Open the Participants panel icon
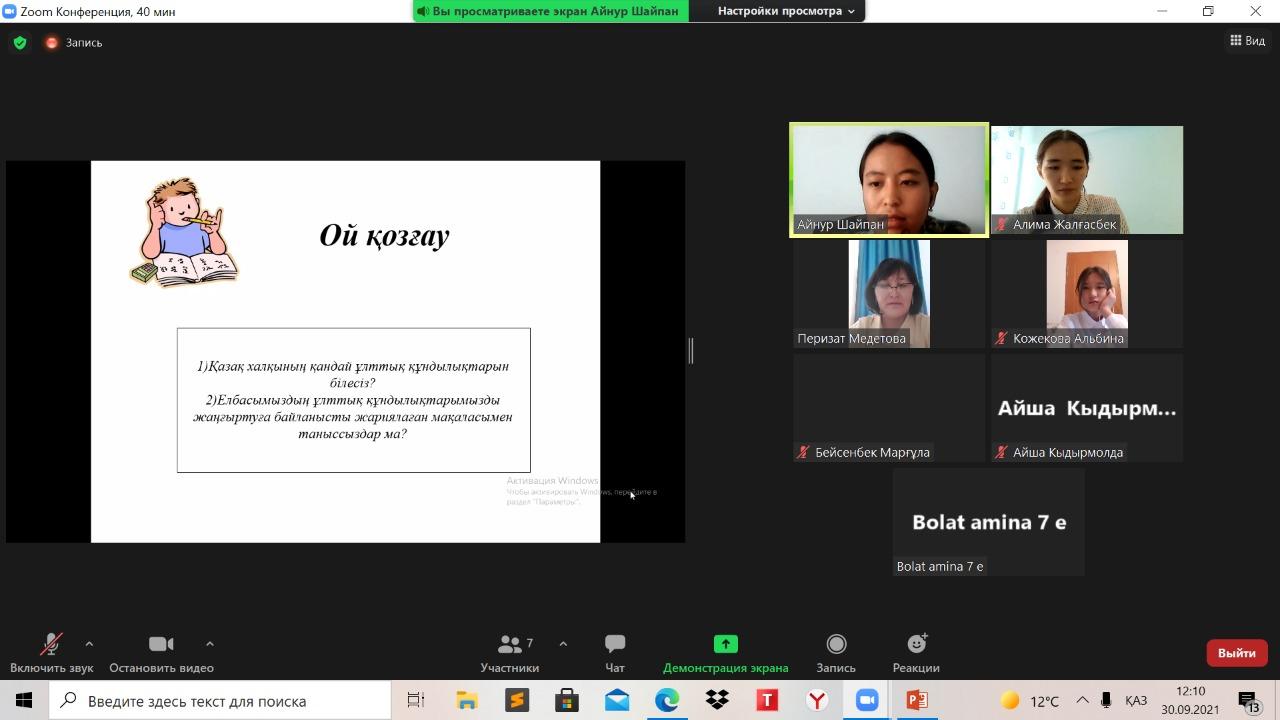This screenshot has width=1280, height=720. coord(510,645)
